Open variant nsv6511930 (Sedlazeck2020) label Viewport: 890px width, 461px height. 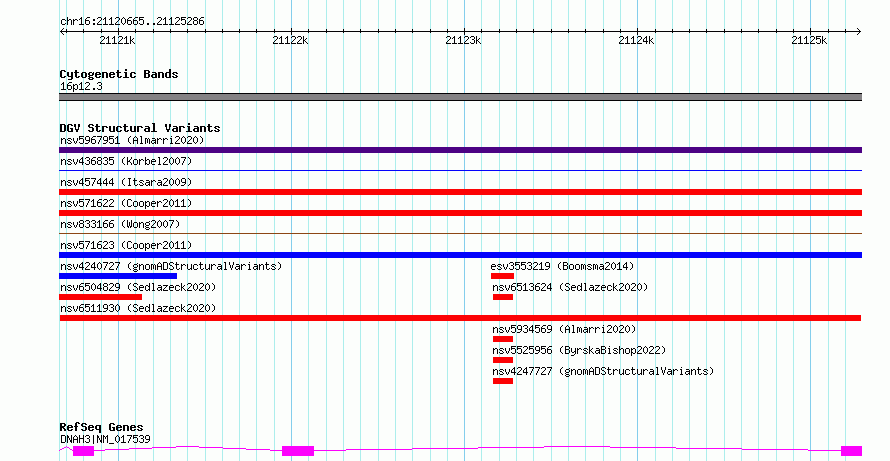point(138,308)
